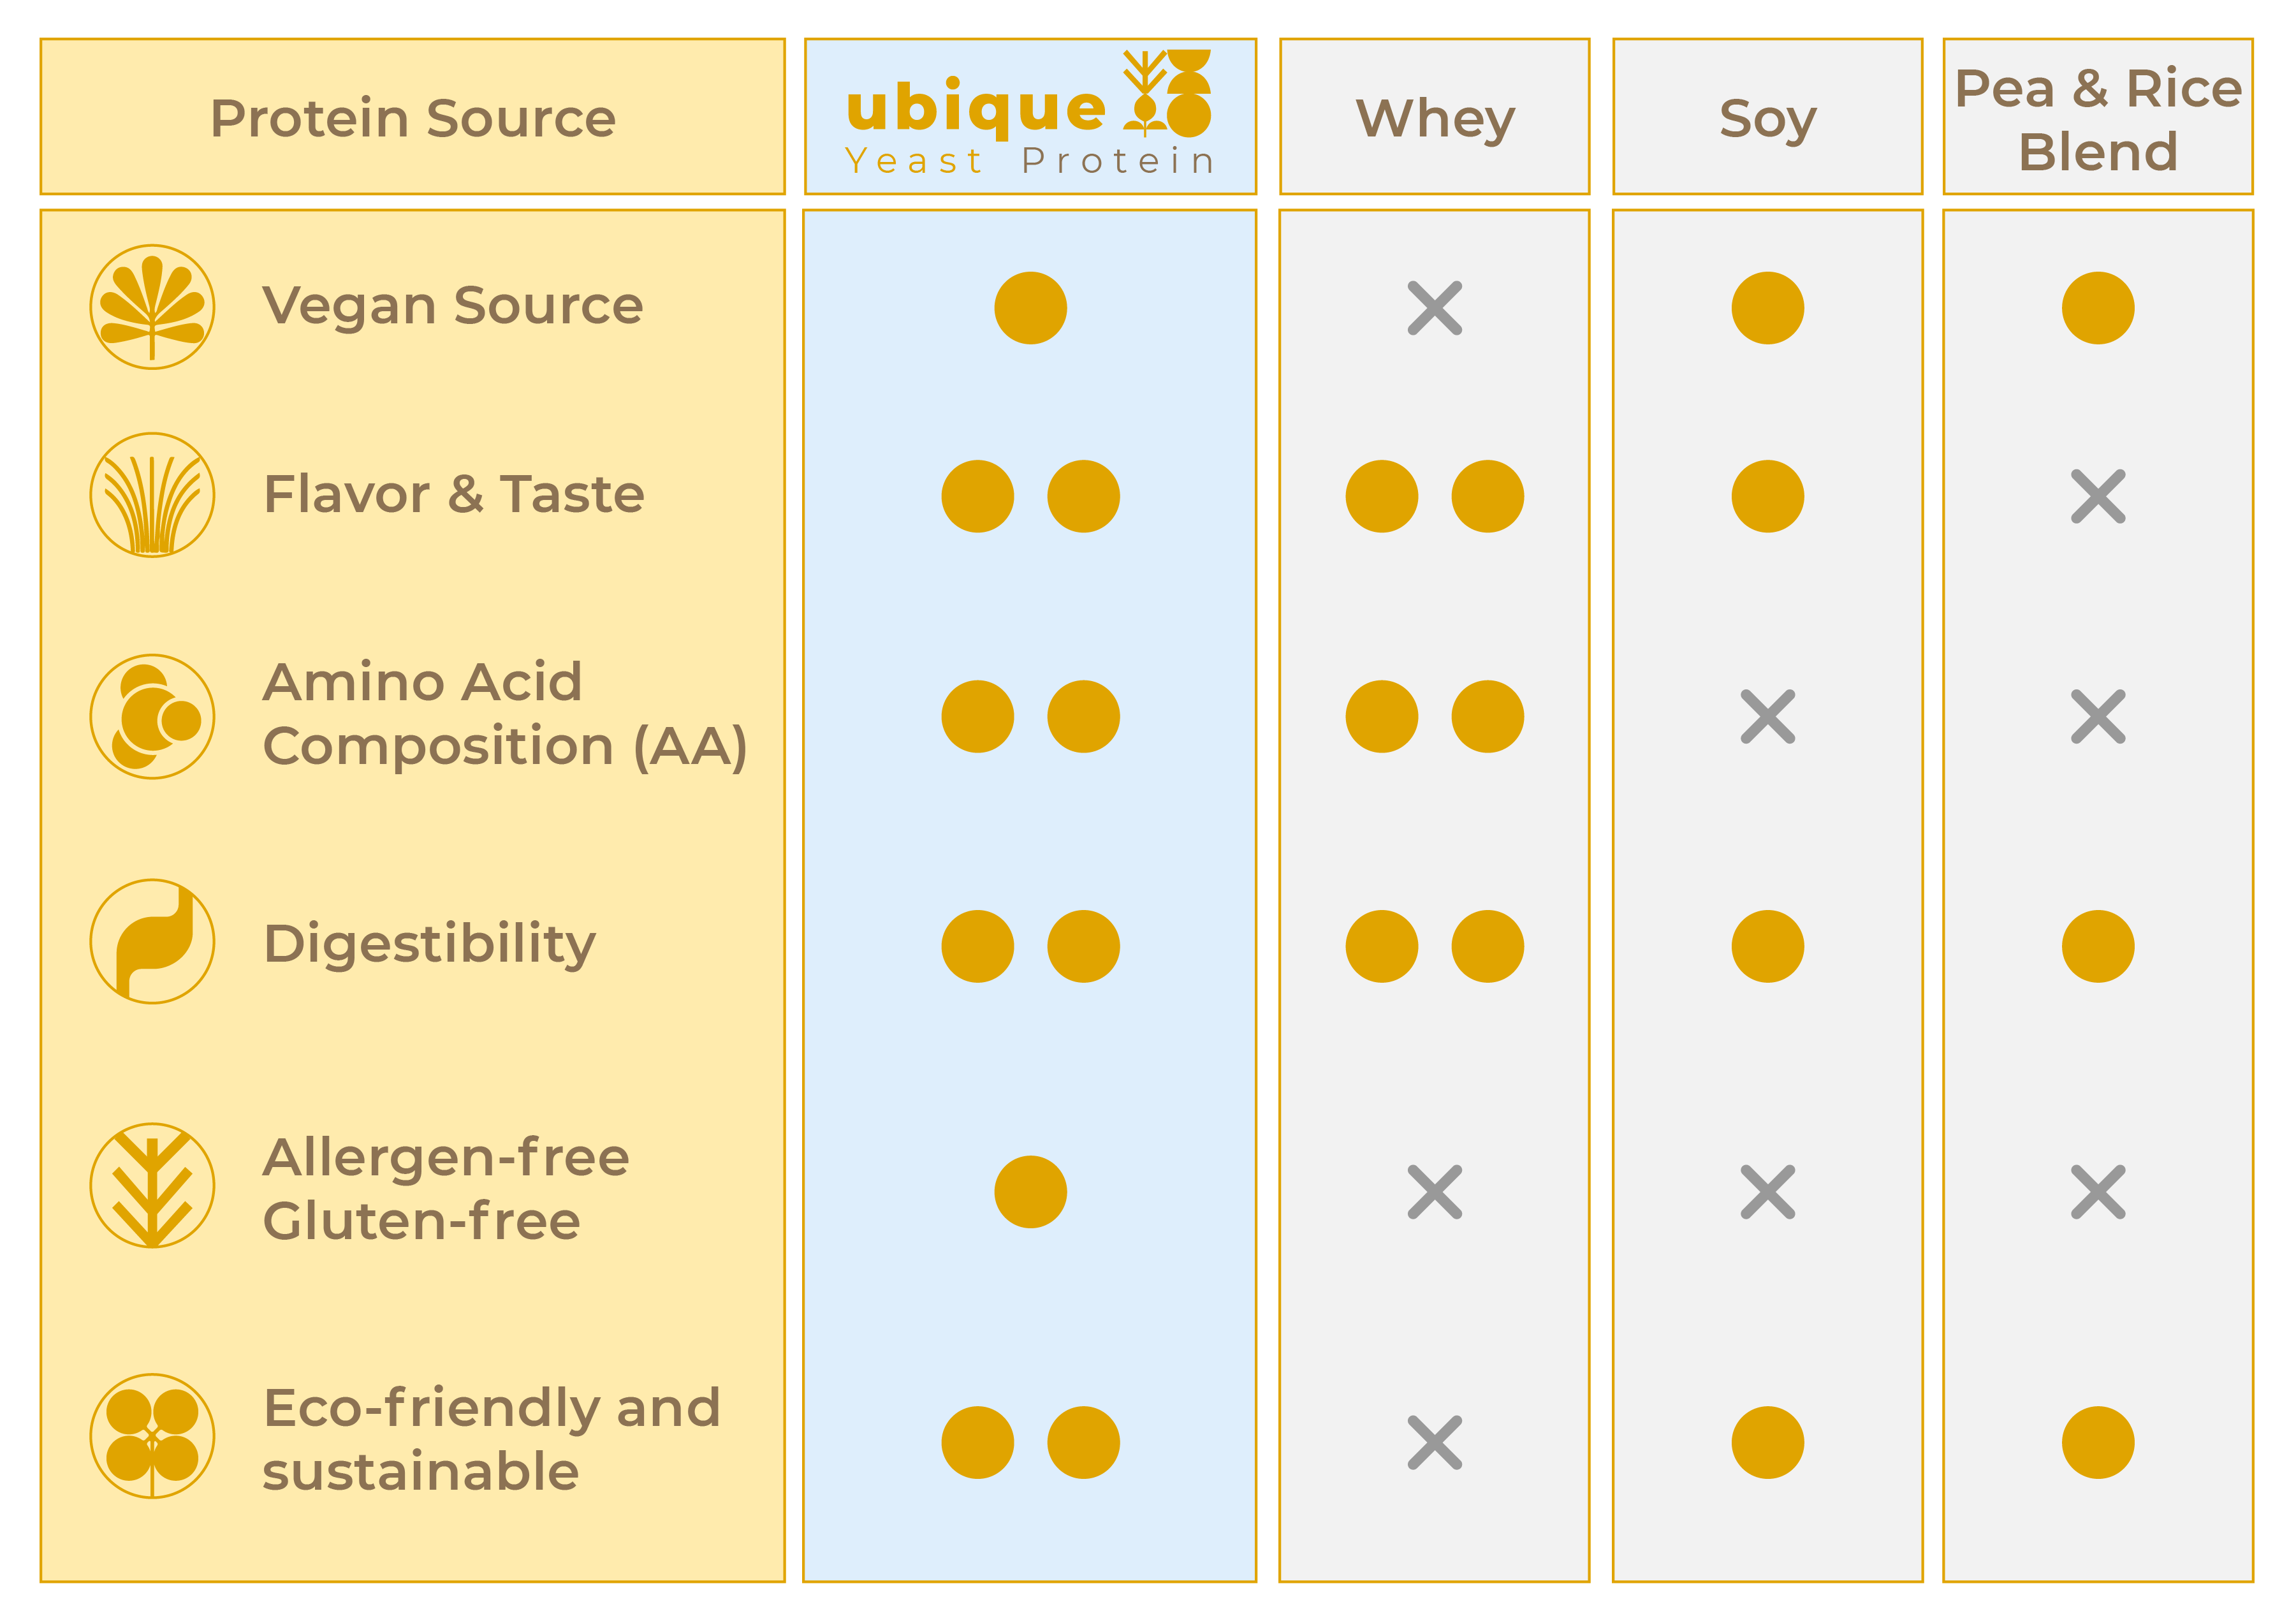Click the ubique logo plant emblem
This screenshot has height=1616, width=2296.
point(1166,92)
